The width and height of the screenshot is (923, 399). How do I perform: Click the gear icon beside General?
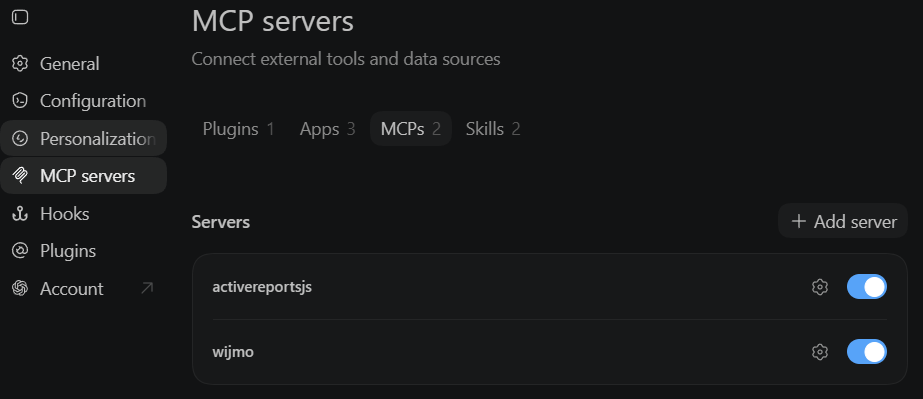(x=20, y=64)
